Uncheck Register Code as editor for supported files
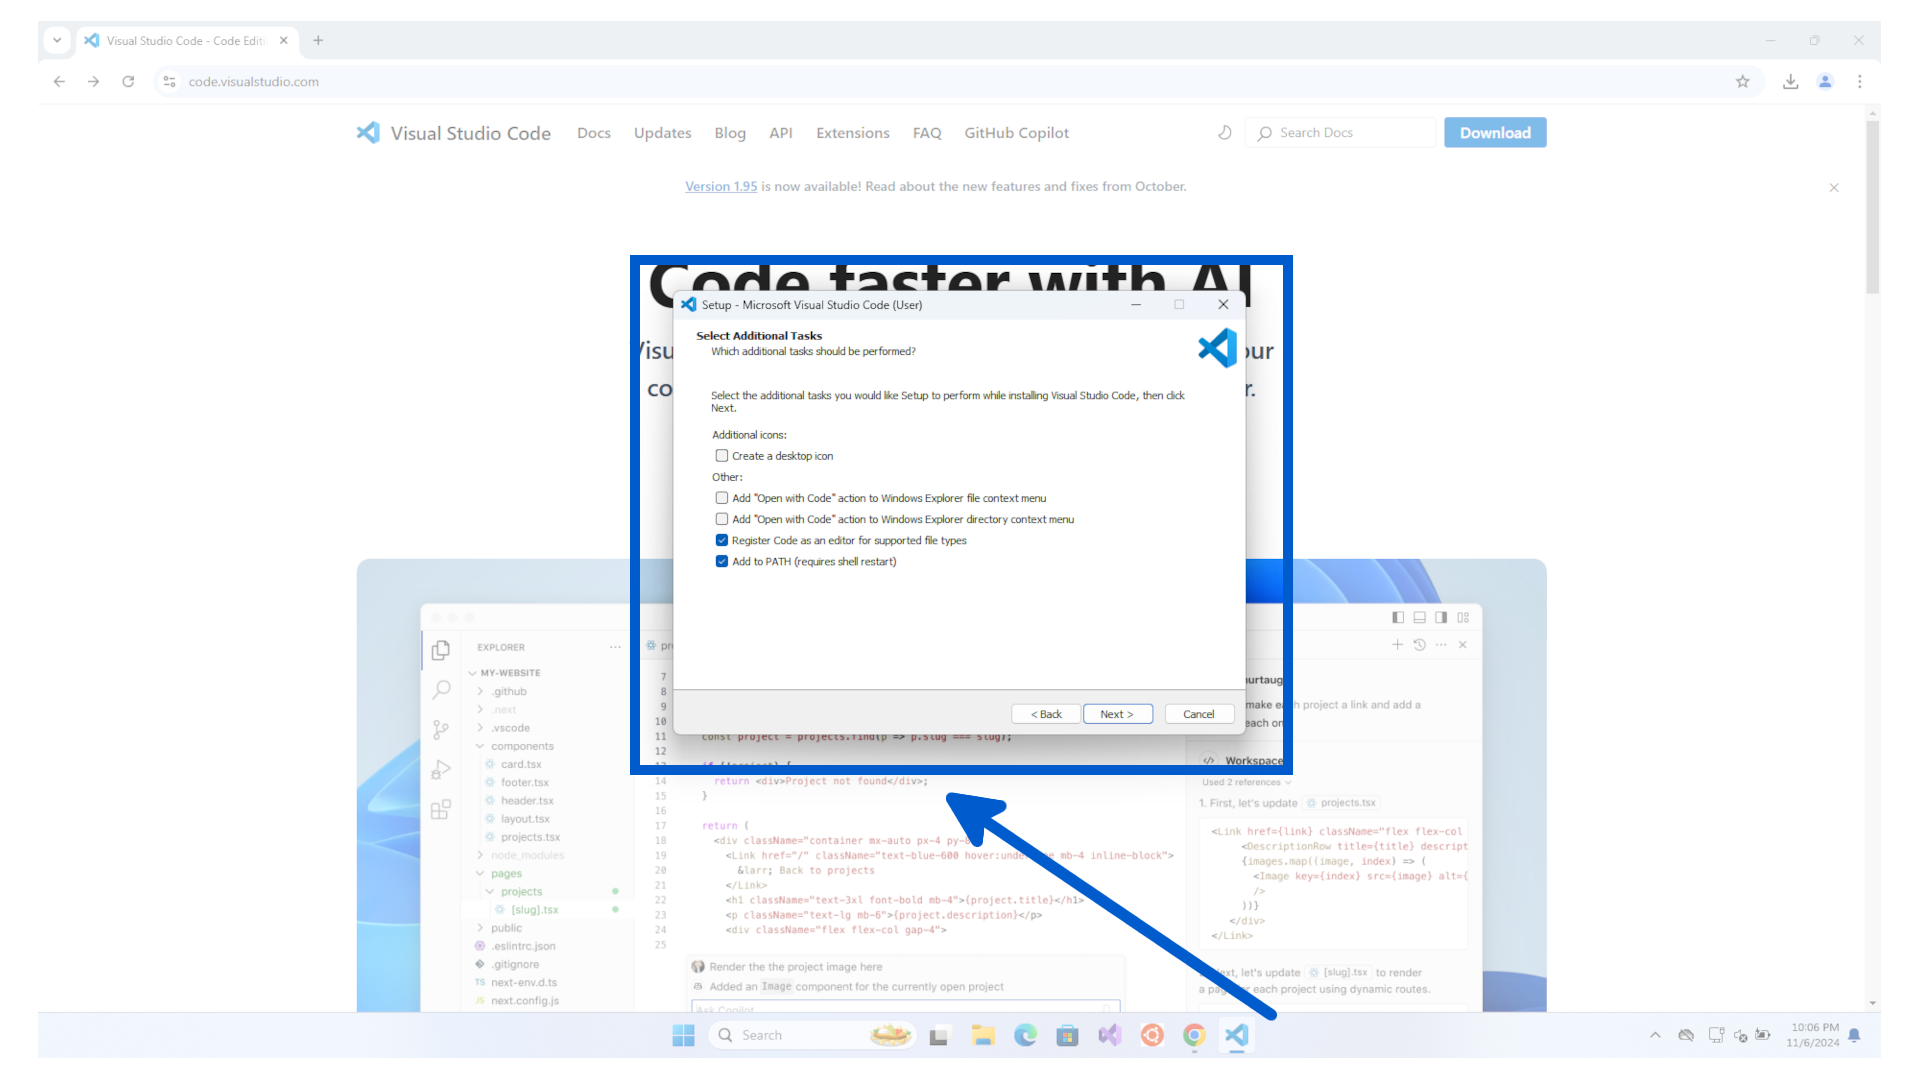The image size is (1920, 1080). pos(722,540)
